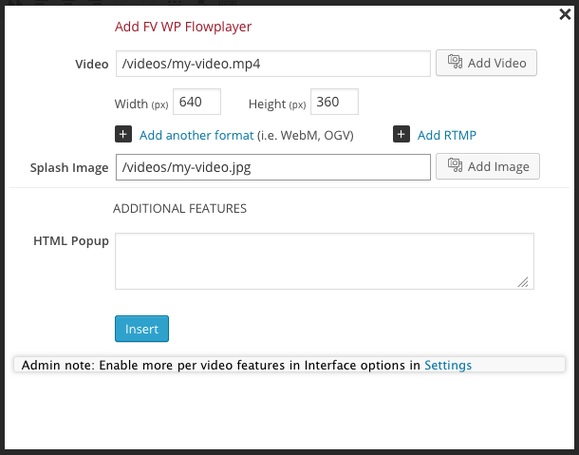Click the HTML Popup label
579x455 pixels.
tap(71, 241)
